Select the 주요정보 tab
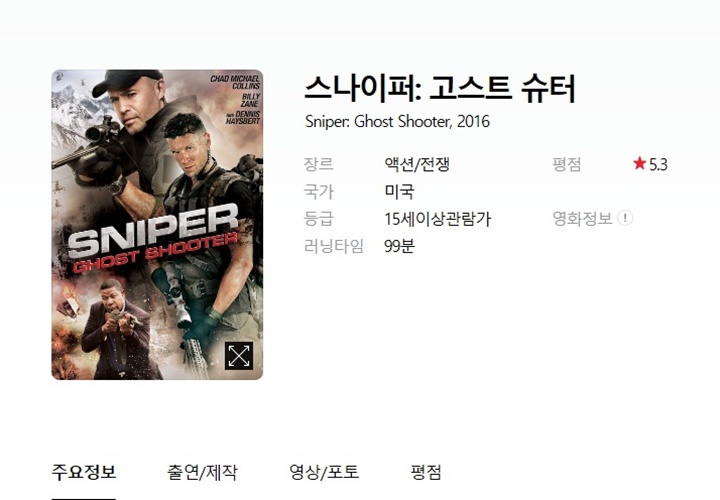The width and height of the screenshot is (720, 500). pyautogui.click(x=84, y=472)
